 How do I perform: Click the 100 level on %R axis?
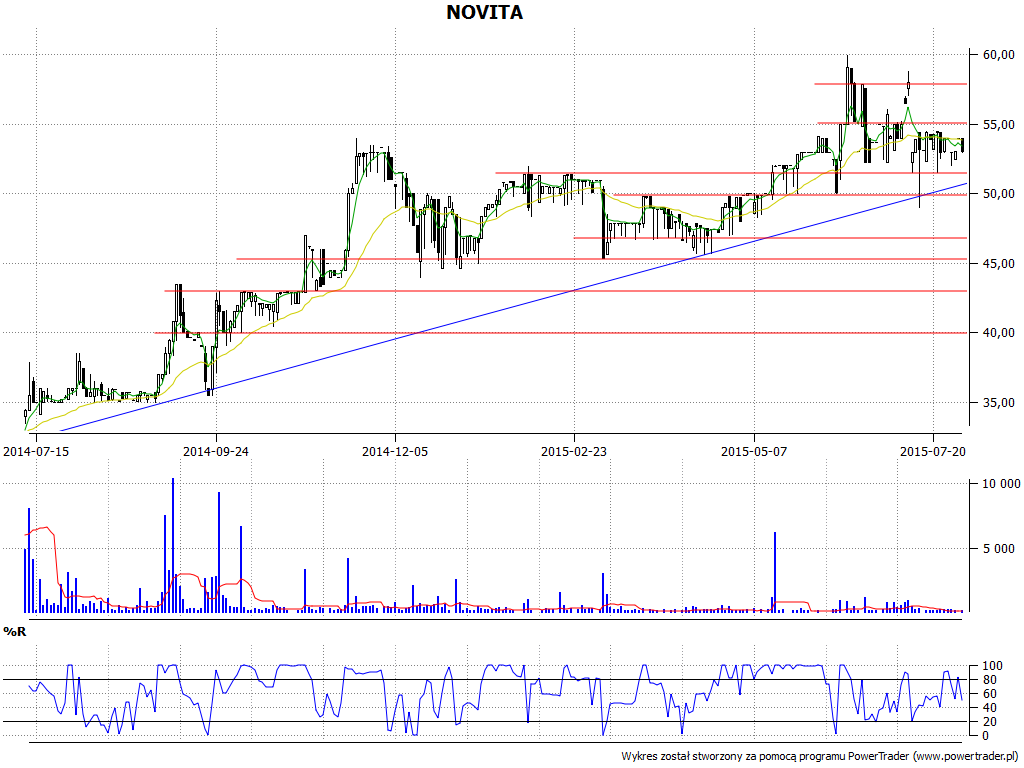pyautogui.click(x=992, y=666)
